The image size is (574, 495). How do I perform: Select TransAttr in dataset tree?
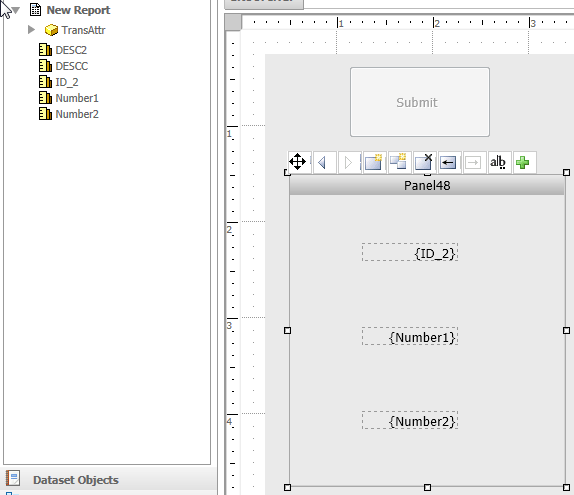point(83,30)
